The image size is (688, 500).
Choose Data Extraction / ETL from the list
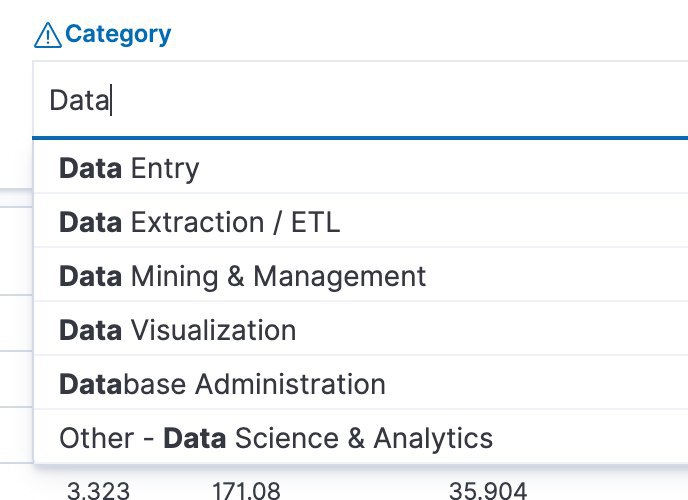pos(360,222)
